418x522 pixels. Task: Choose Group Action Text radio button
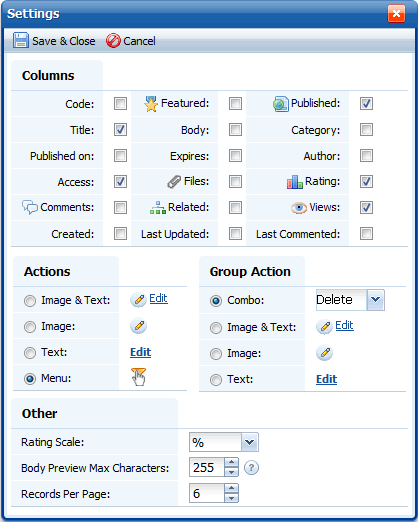pyautogui.click(x=216, y=380)
